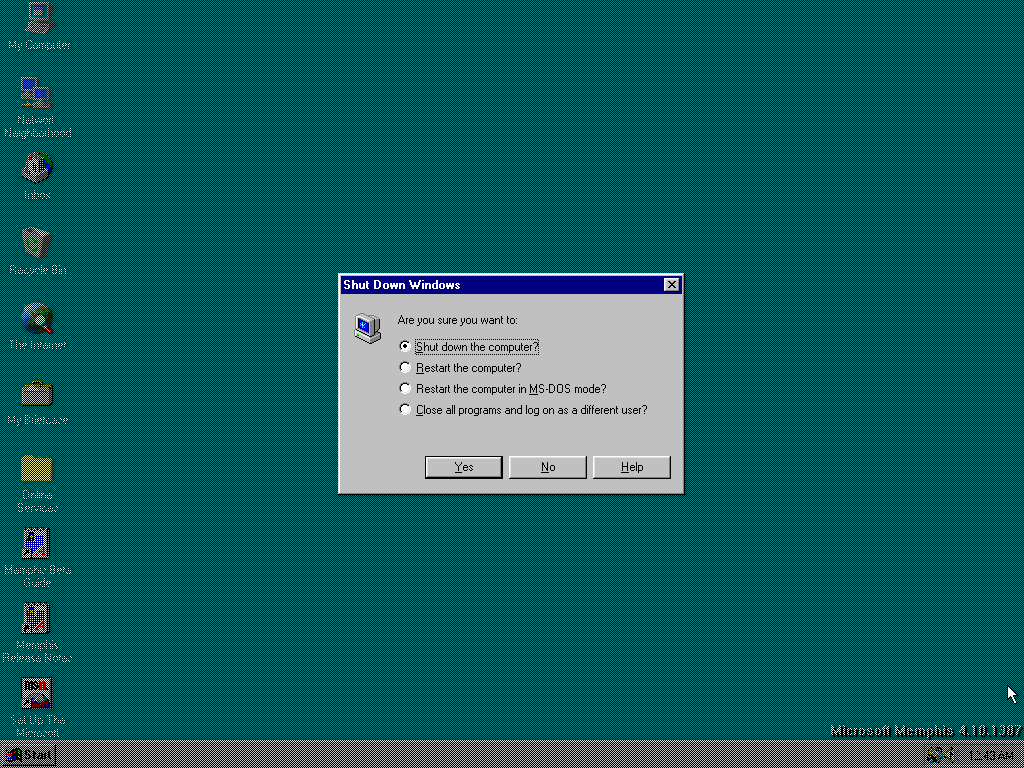Choose Restart the computer option

coord(460,368)
